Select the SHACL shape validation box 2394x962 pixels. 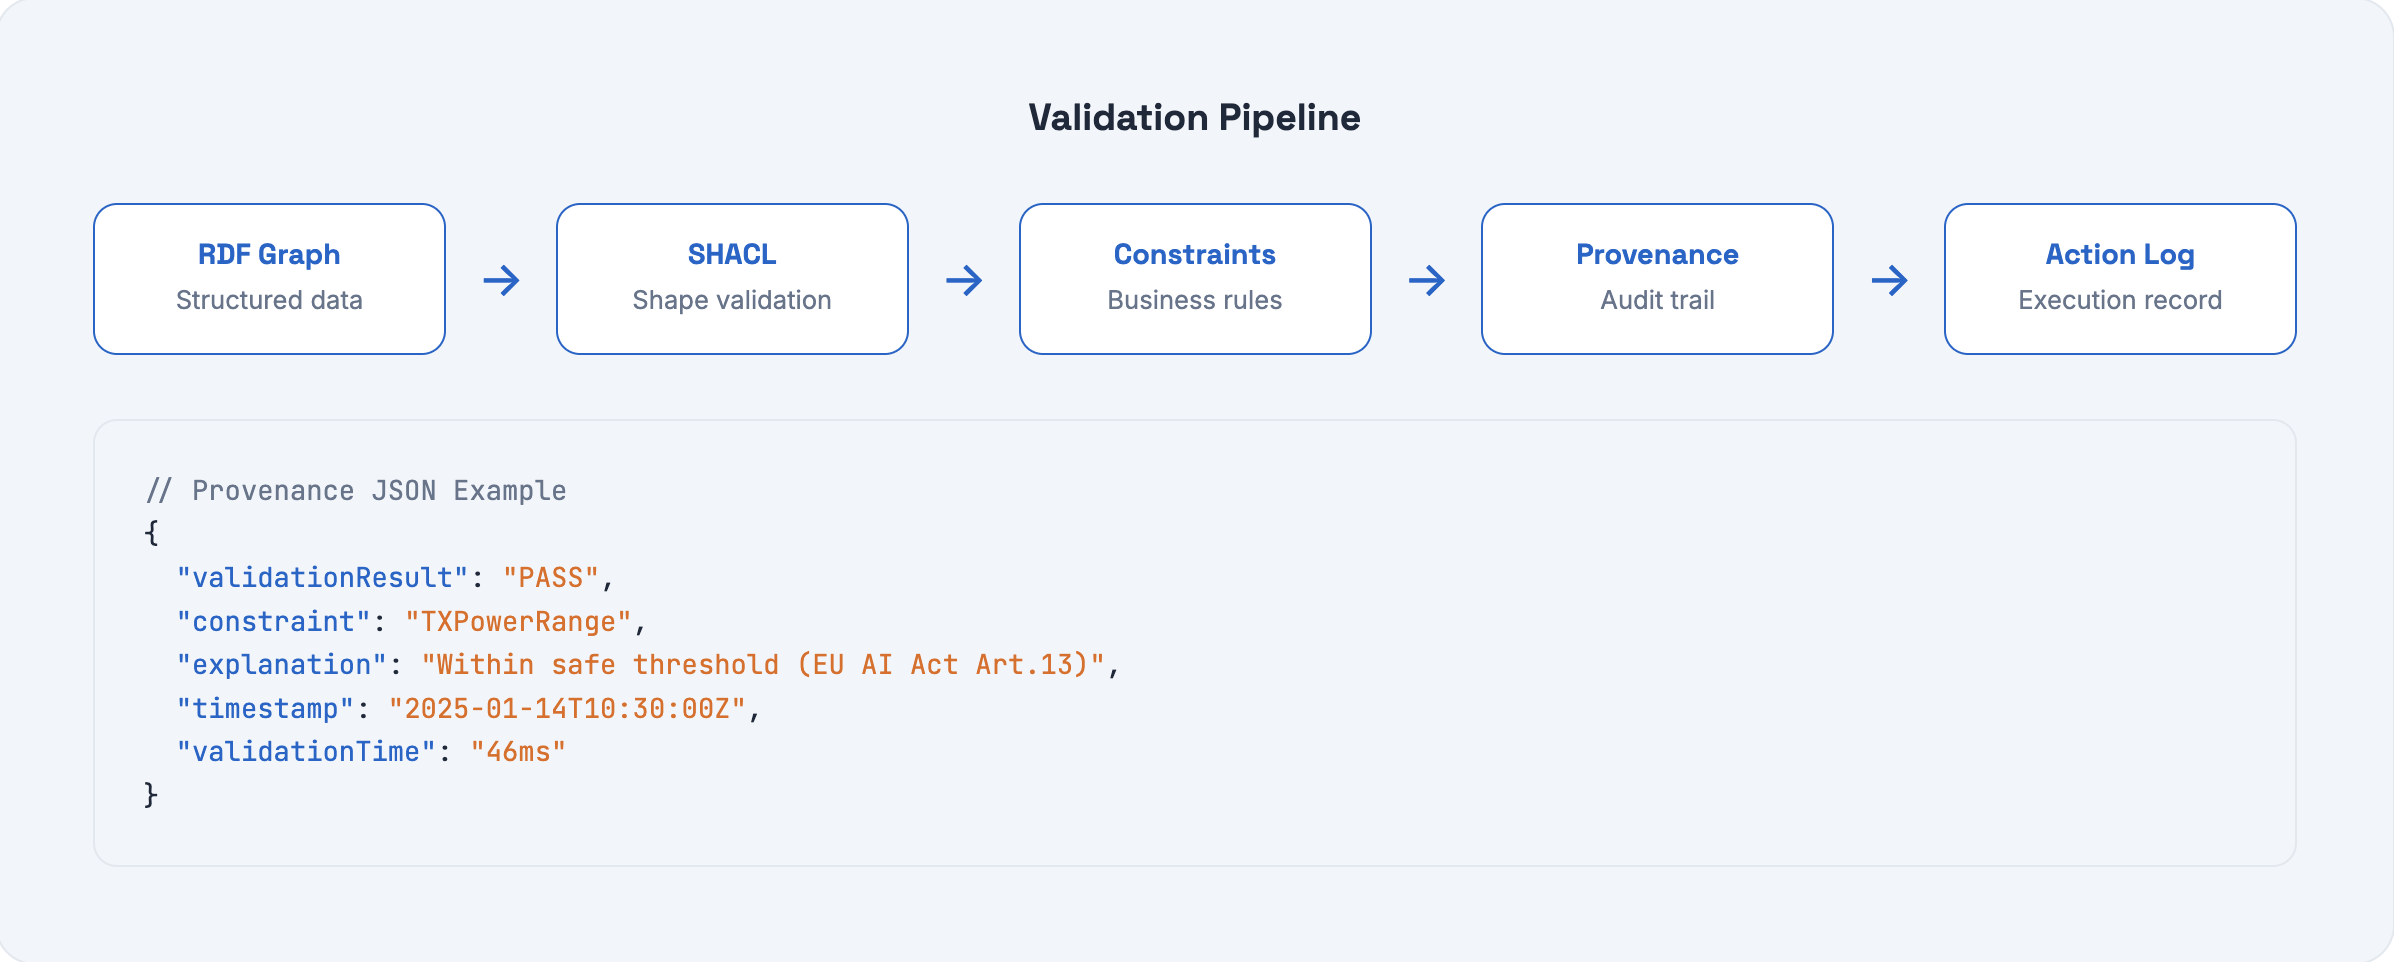[x=732, y=279]
